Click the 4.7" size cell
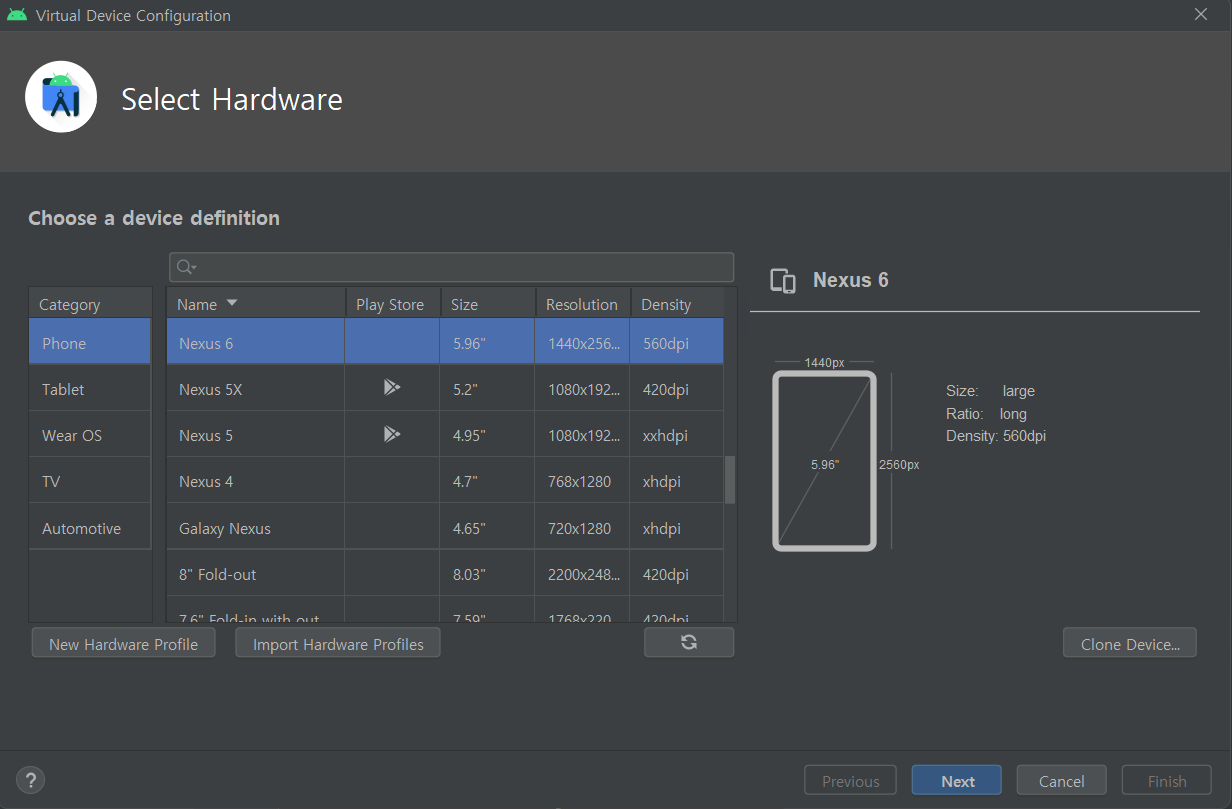1232x809 pixels. [x=487, y=481]
